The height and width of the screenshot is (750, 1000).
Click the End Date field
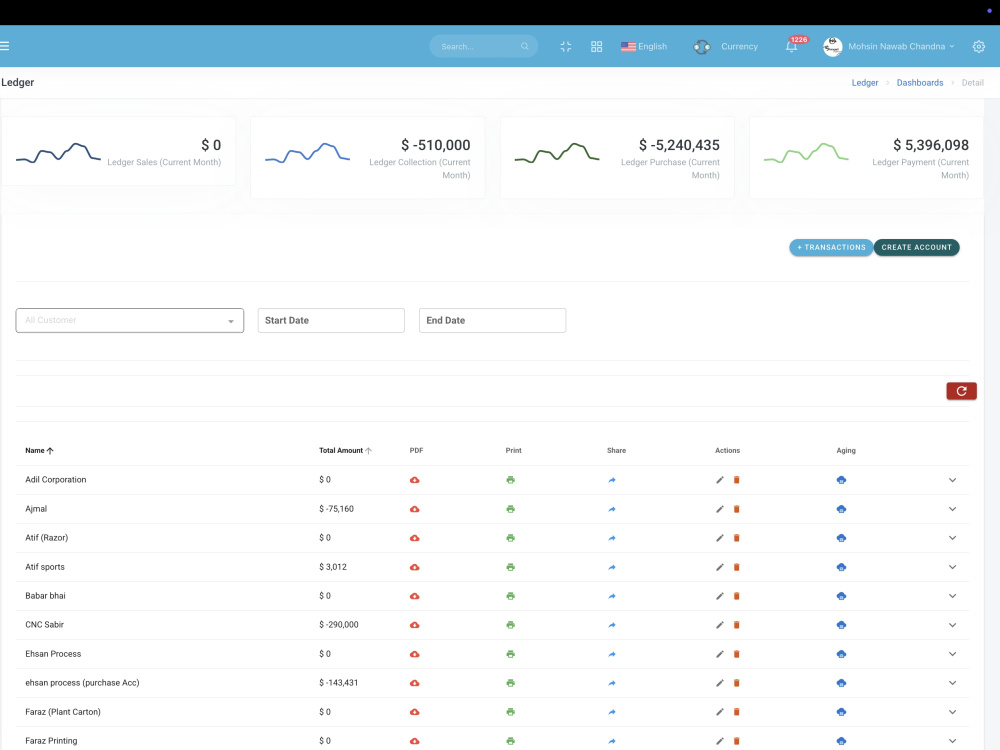[492, 320]
